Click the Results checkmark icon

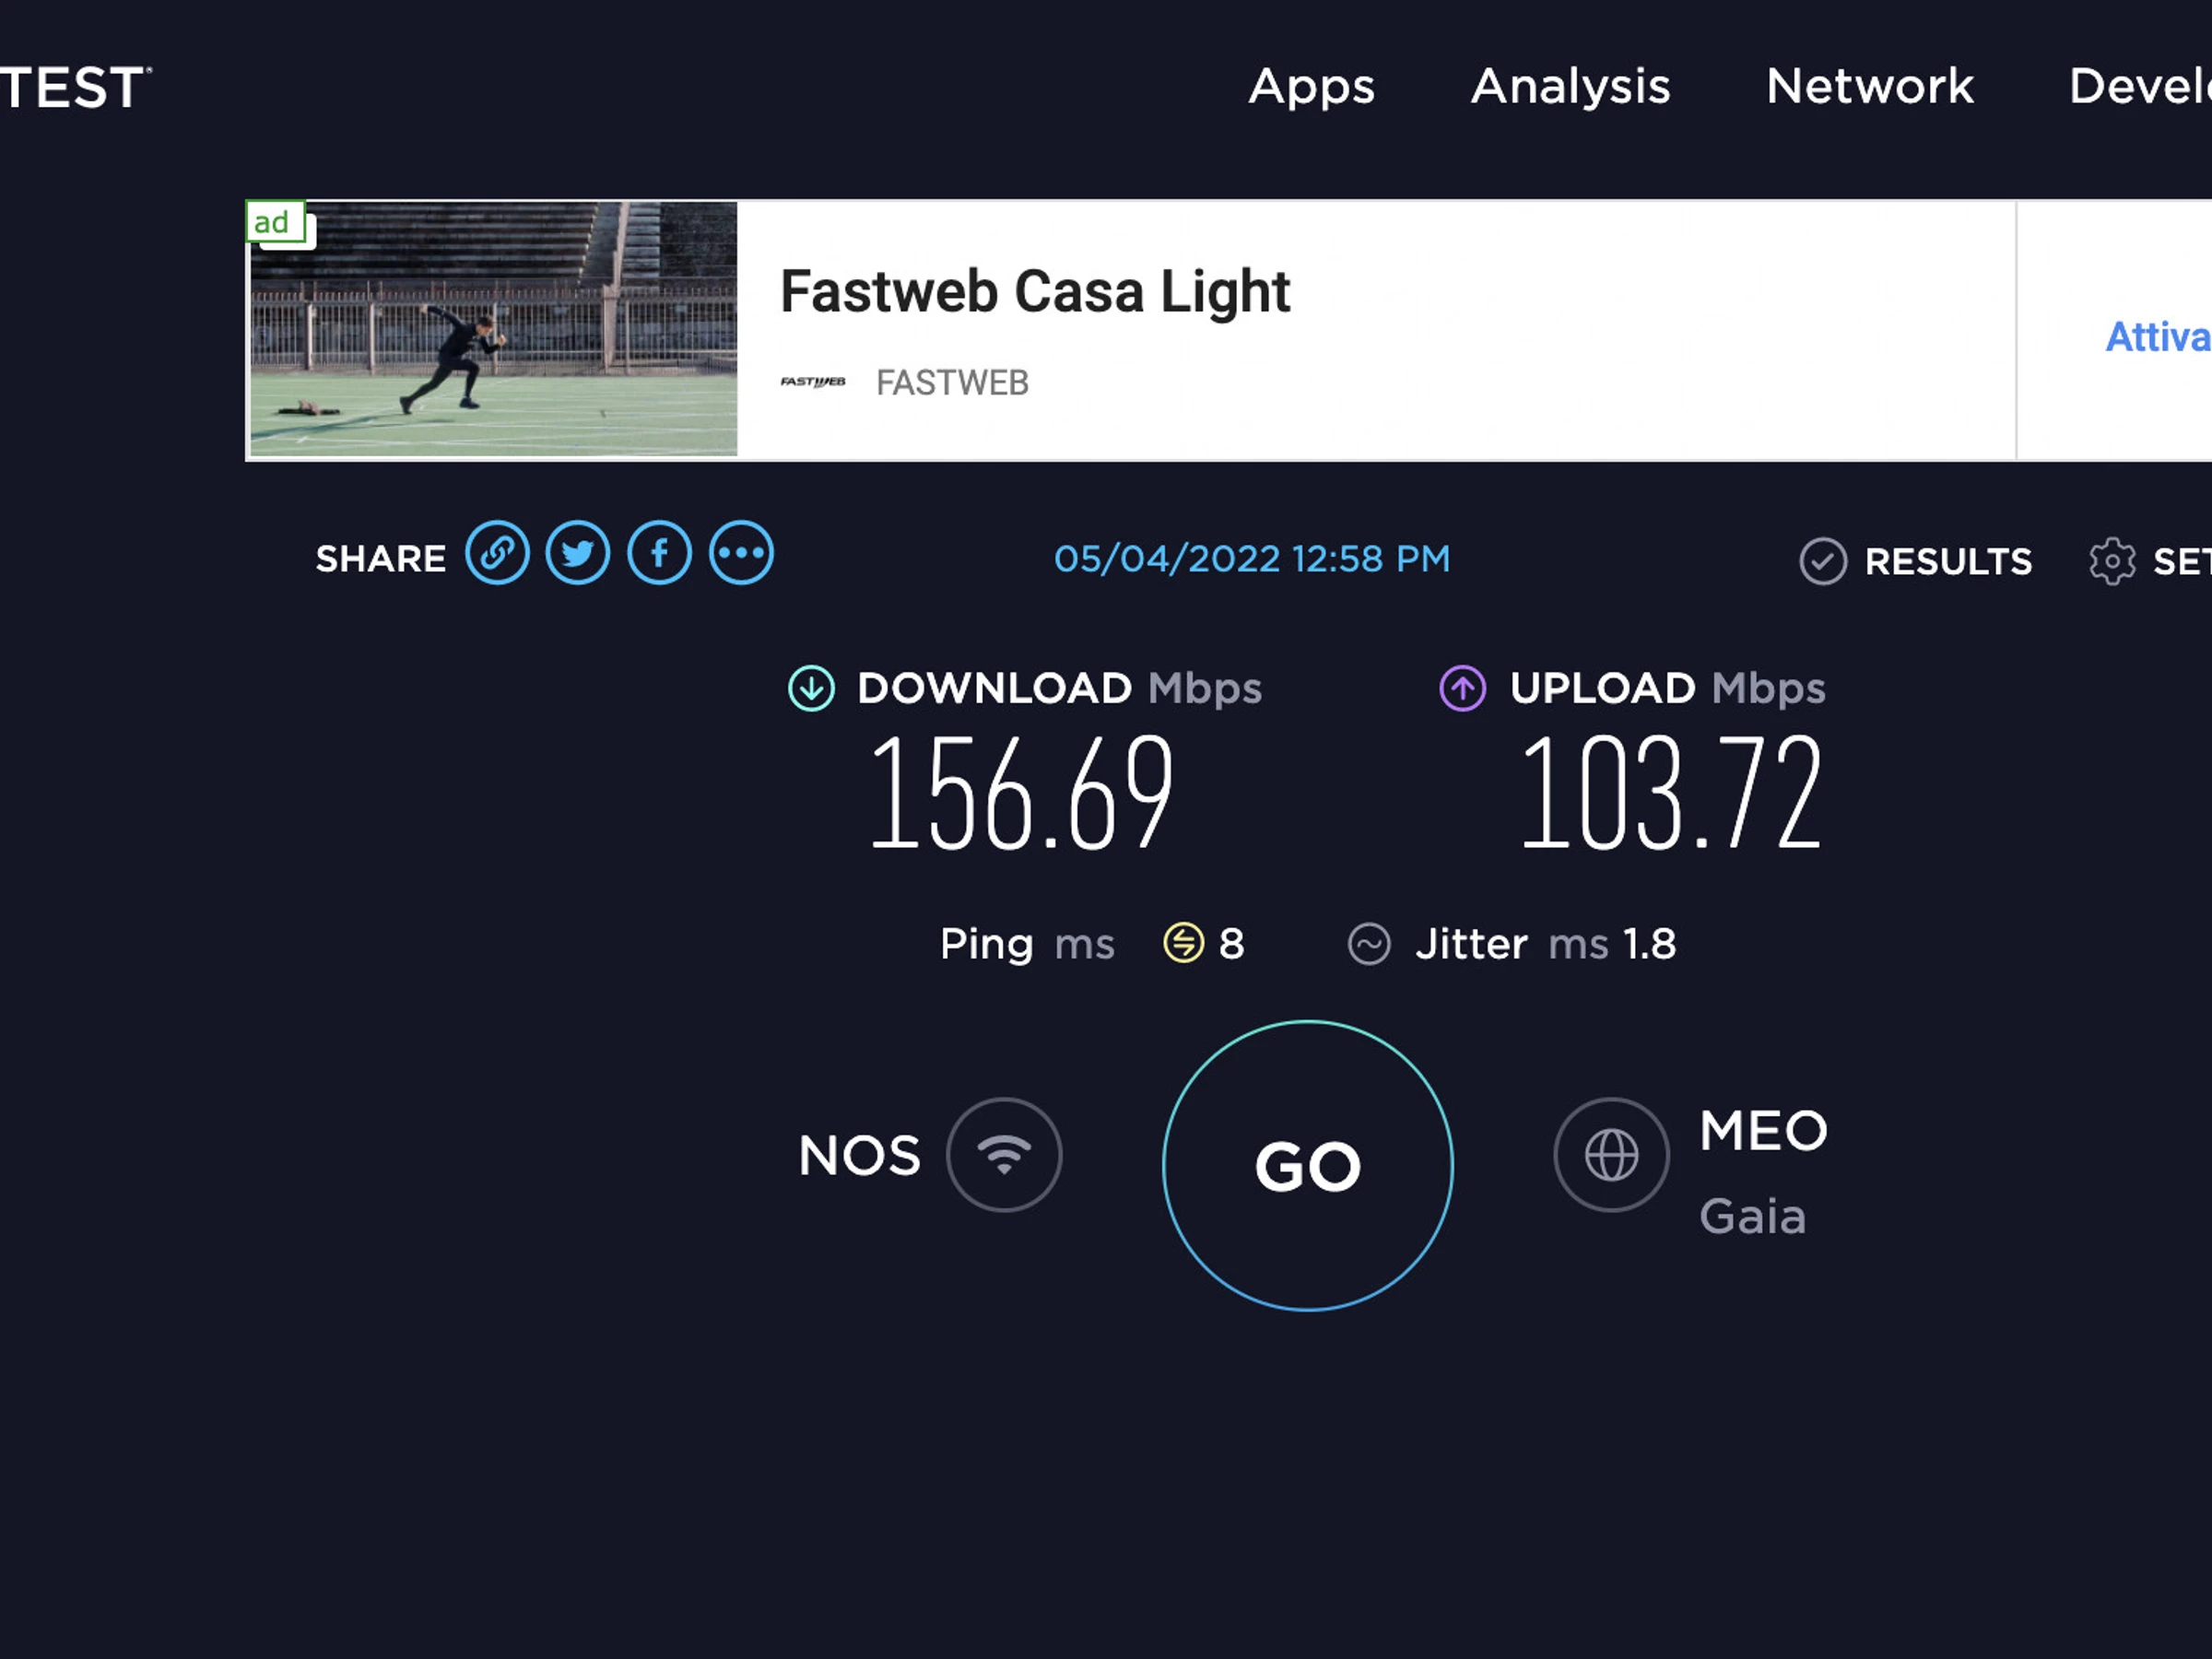coord(1823,561)
